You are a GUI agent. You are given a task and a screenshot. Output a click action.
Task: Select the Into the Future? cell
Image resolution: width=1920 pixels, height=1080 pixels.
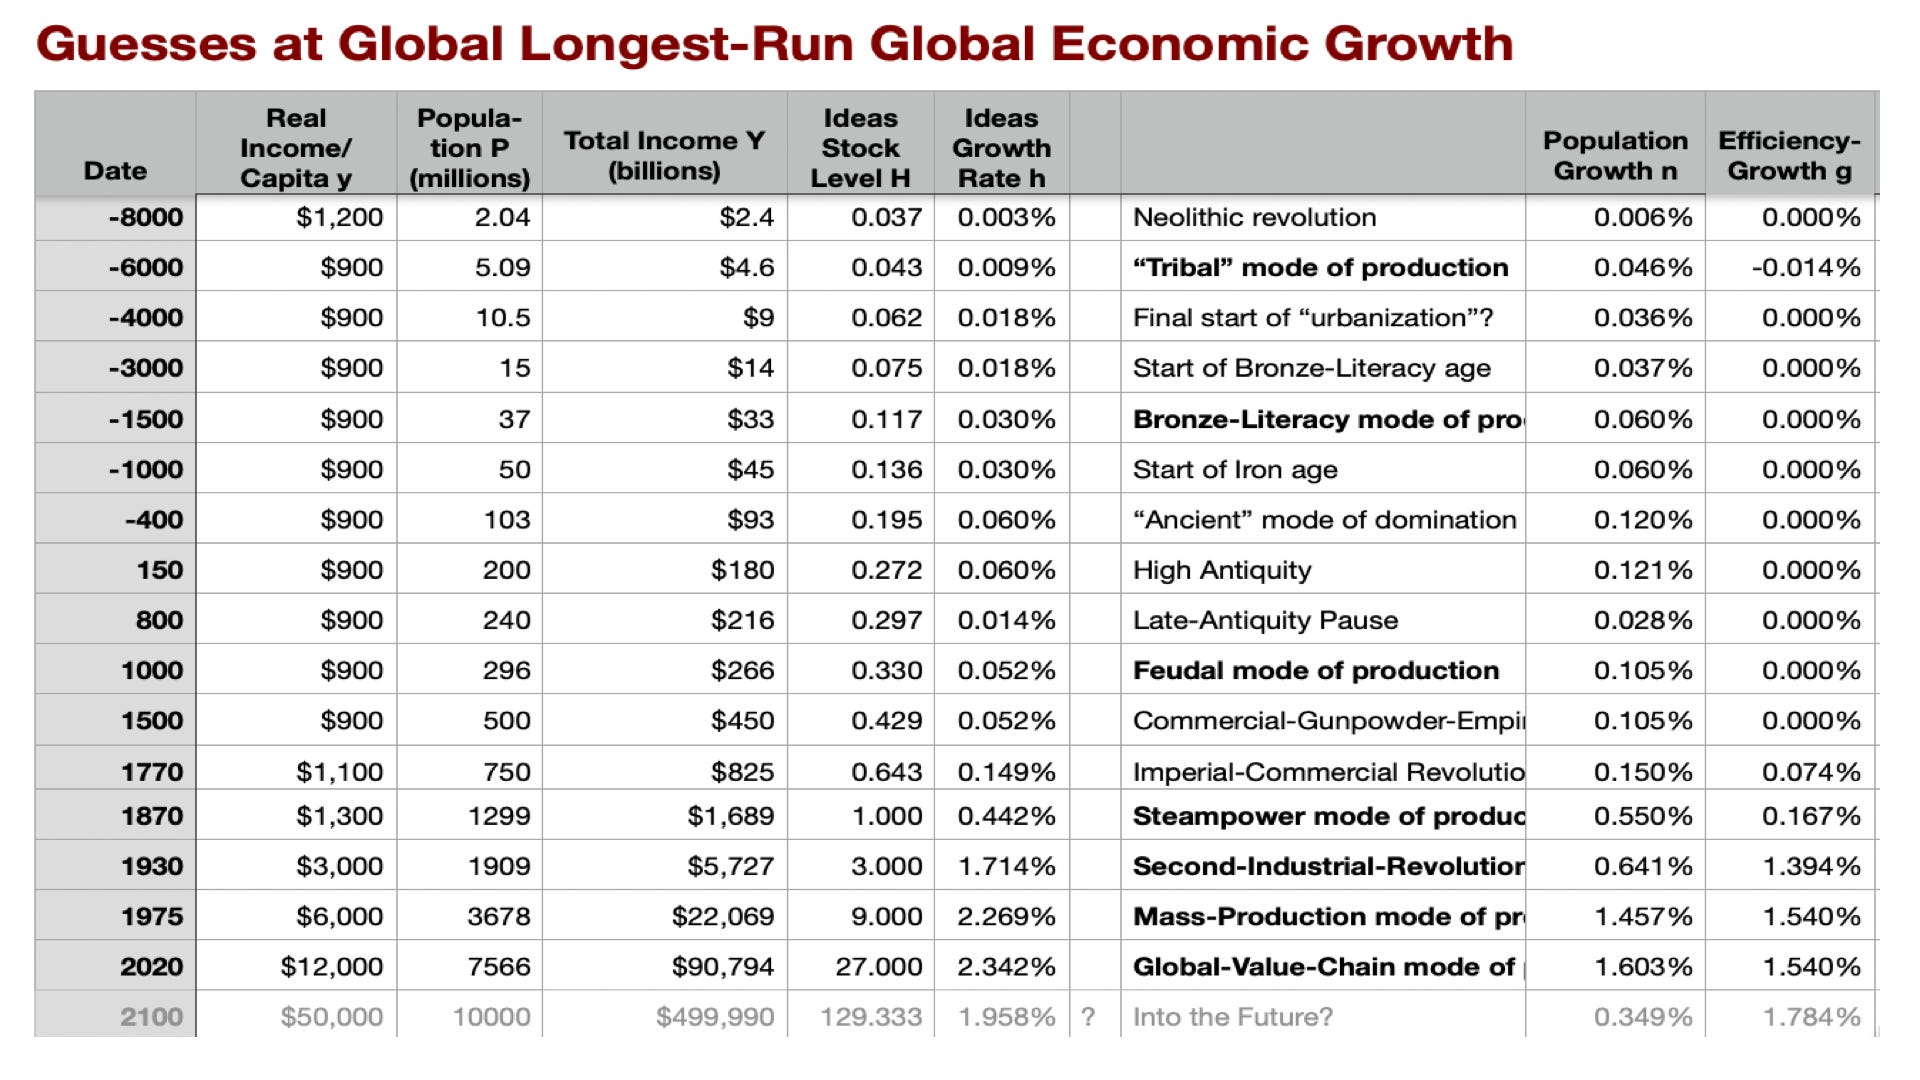tap(1232, 1016)
